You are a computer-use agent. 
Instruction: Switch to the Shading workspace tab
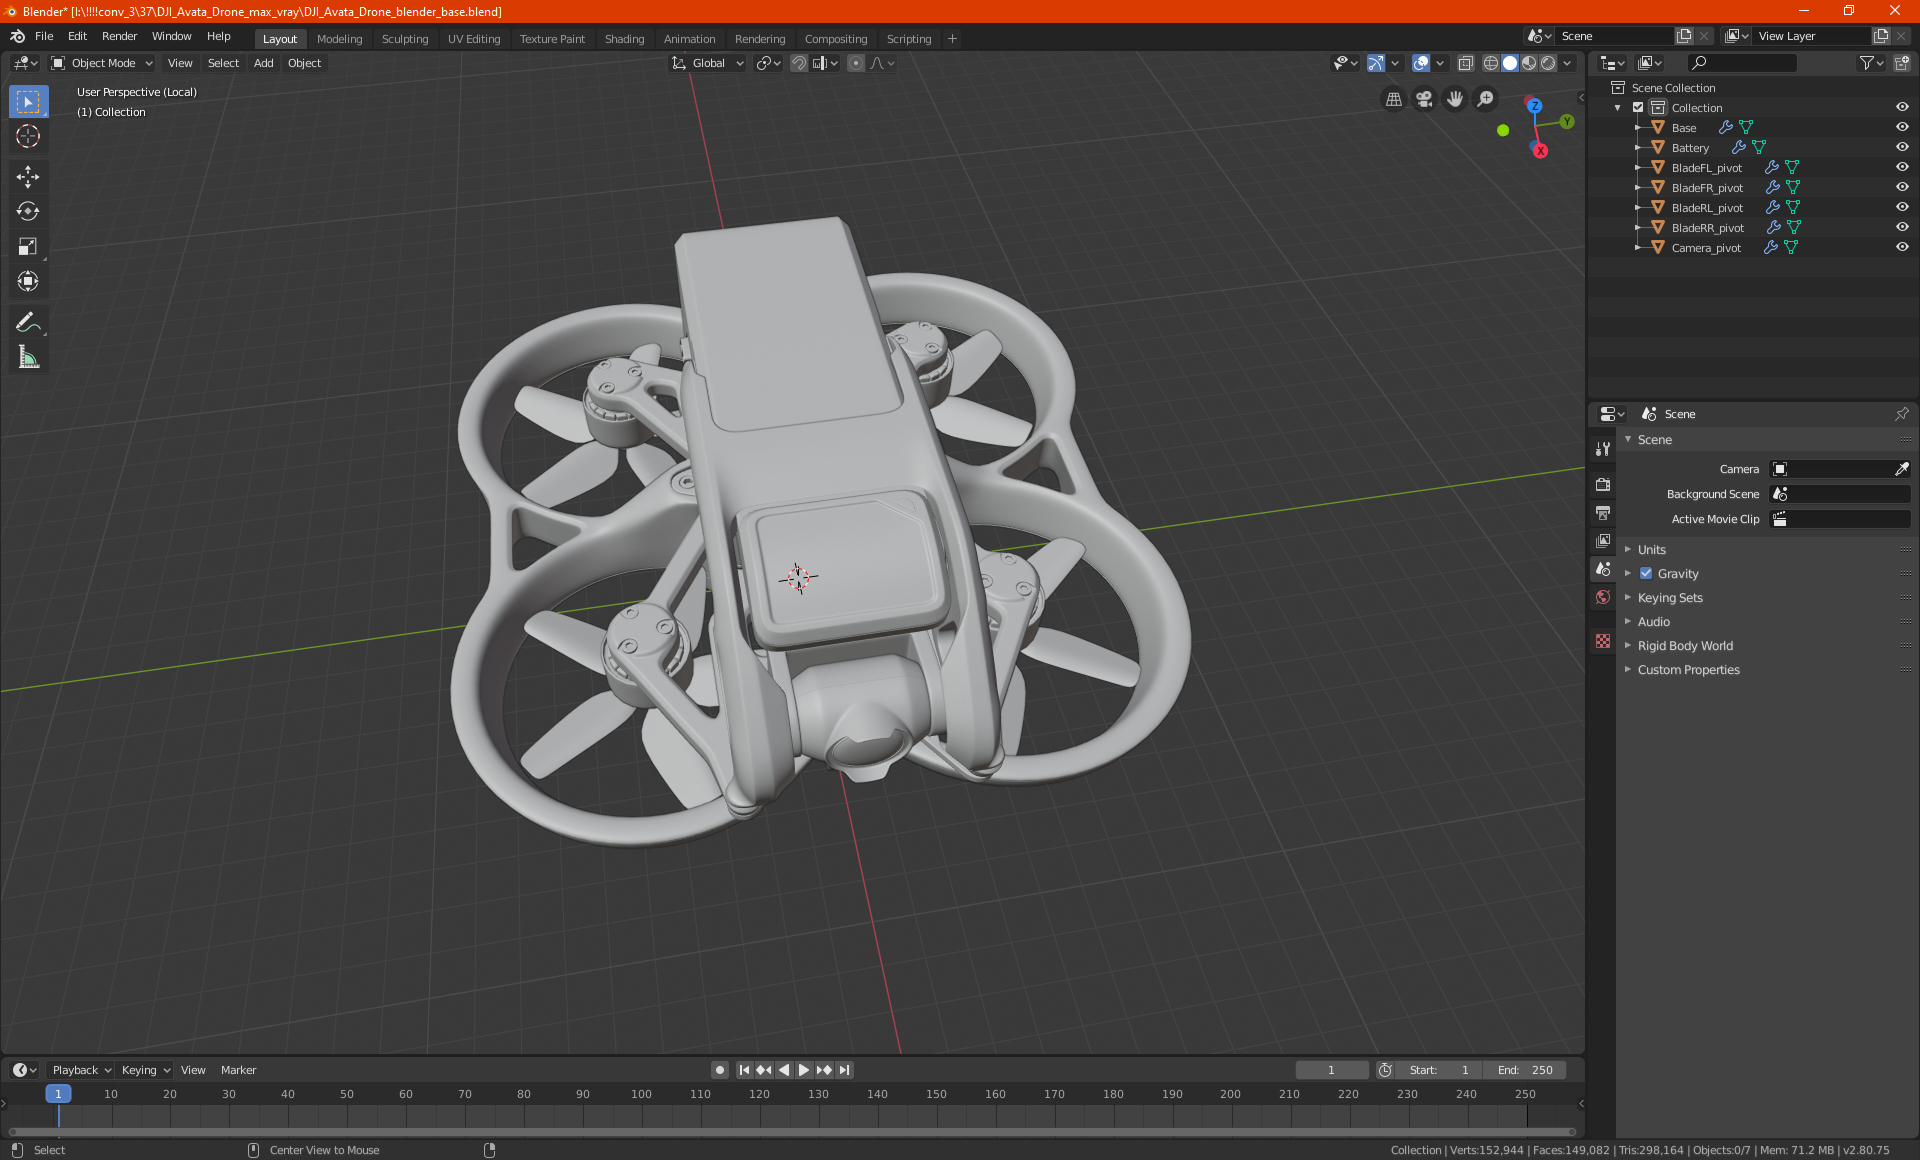coord(624,39)
